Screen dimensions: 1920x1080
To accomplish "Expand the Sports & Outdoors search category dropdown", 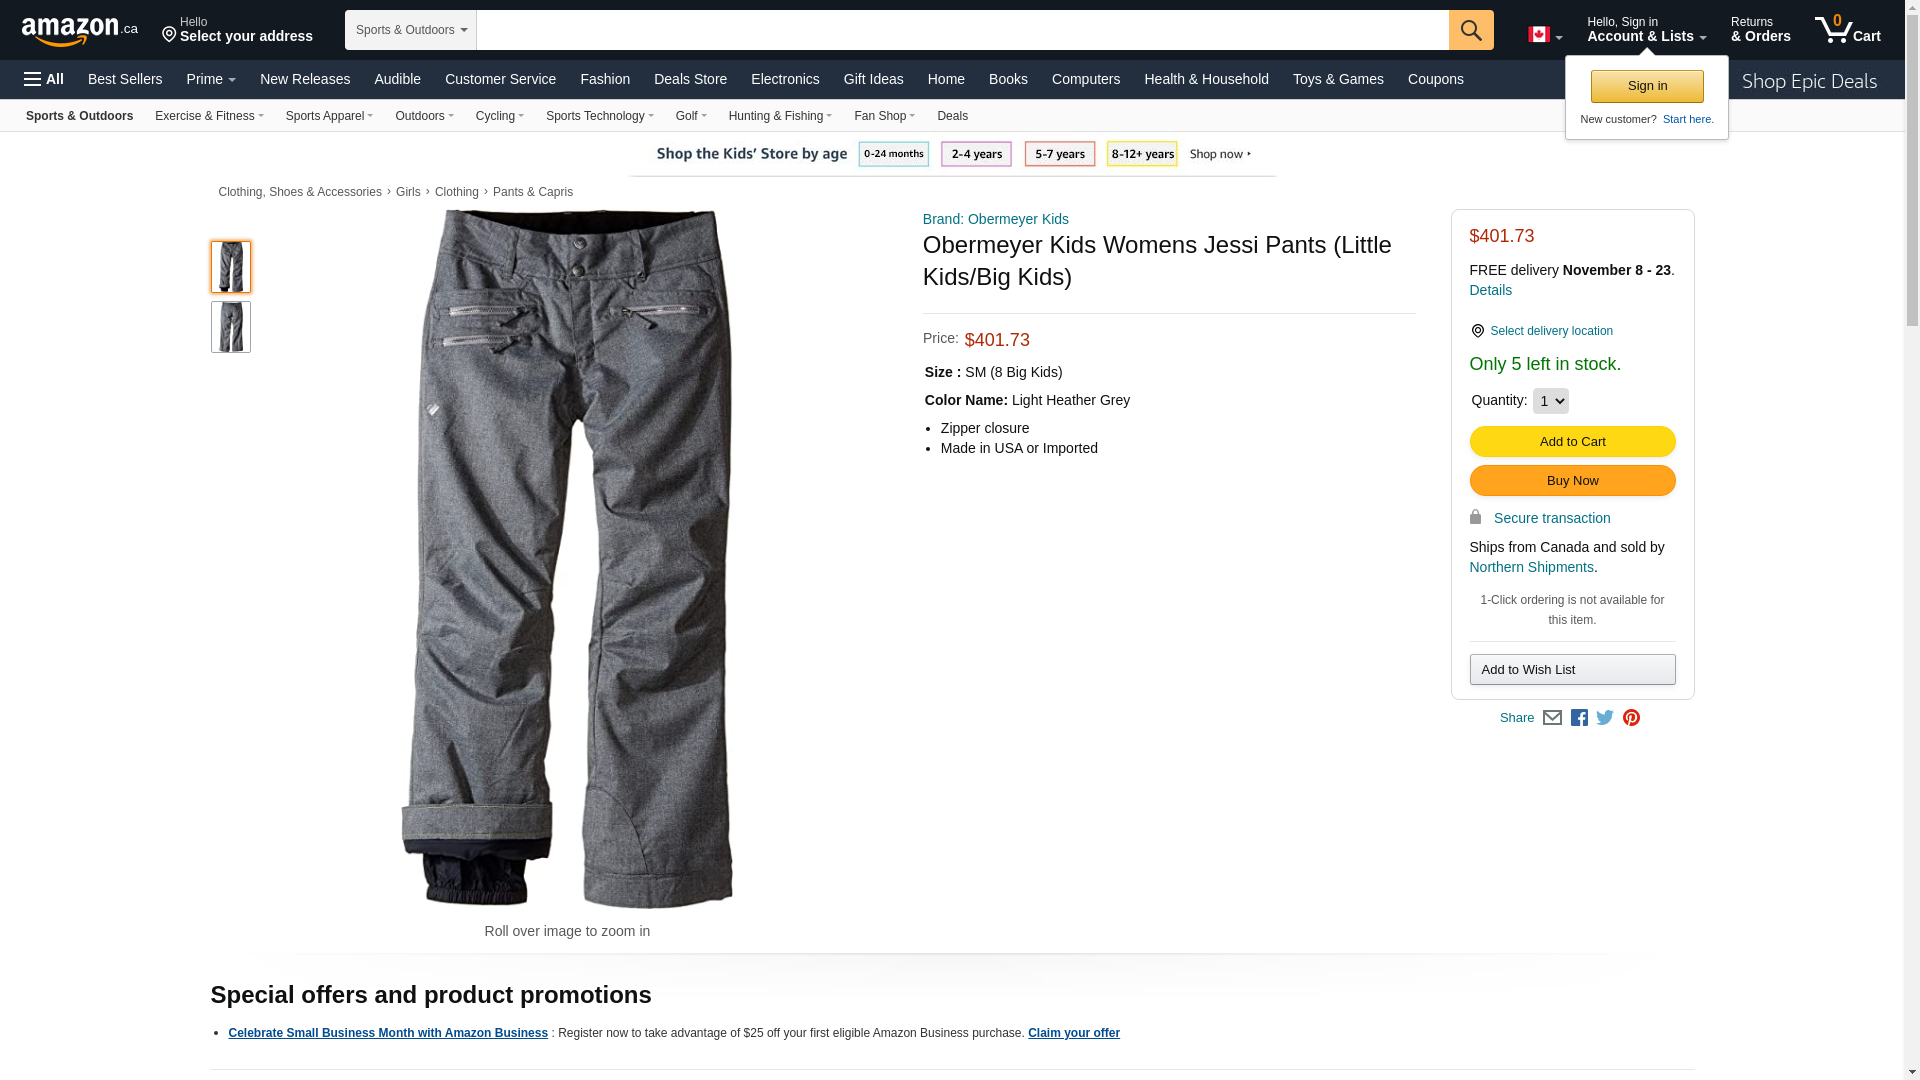I will (411, 30).
